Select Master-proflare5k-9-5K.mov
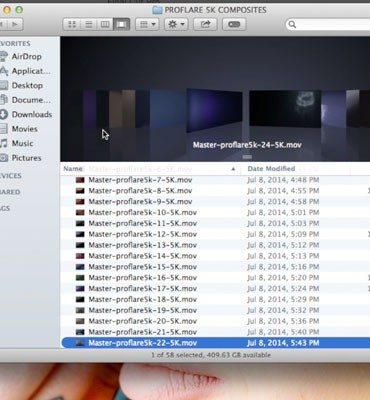 tap(215, 202)
